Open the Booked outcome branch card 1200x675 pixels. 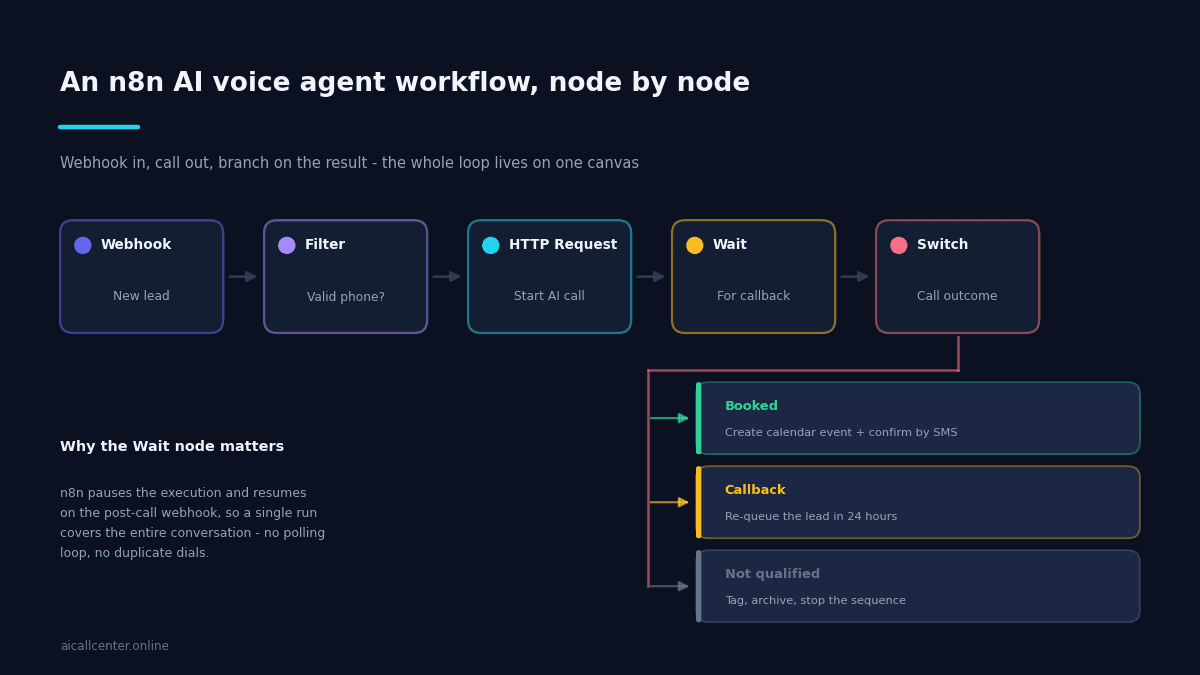click(918, 418)
